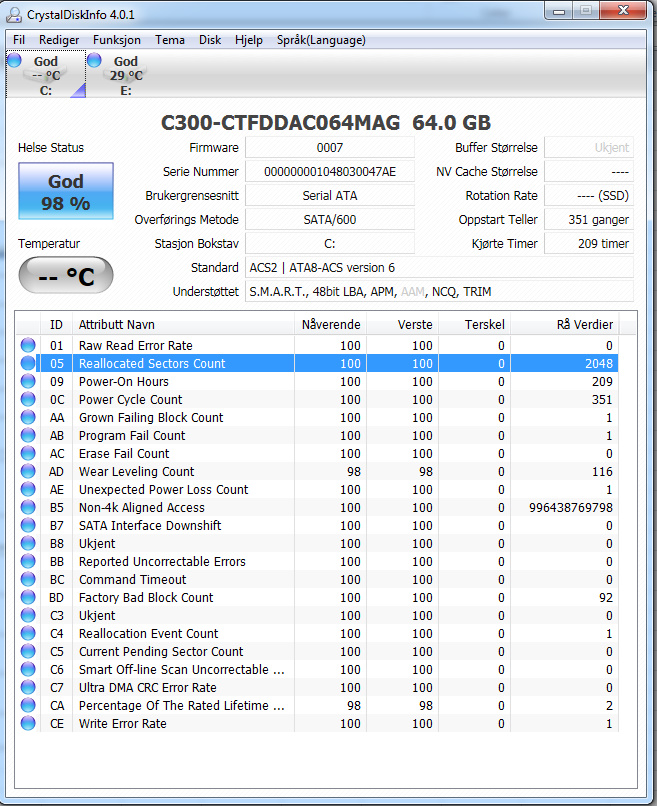Click the status orb in the Reallocated Sectors Count row
This screenshot has width=657, height=806.
click(x=28, y=363)
